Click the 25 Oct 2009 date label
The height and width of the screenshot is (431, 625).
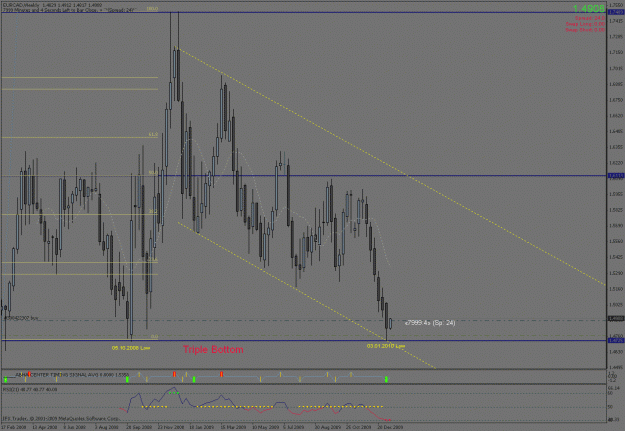coord(358,427)
